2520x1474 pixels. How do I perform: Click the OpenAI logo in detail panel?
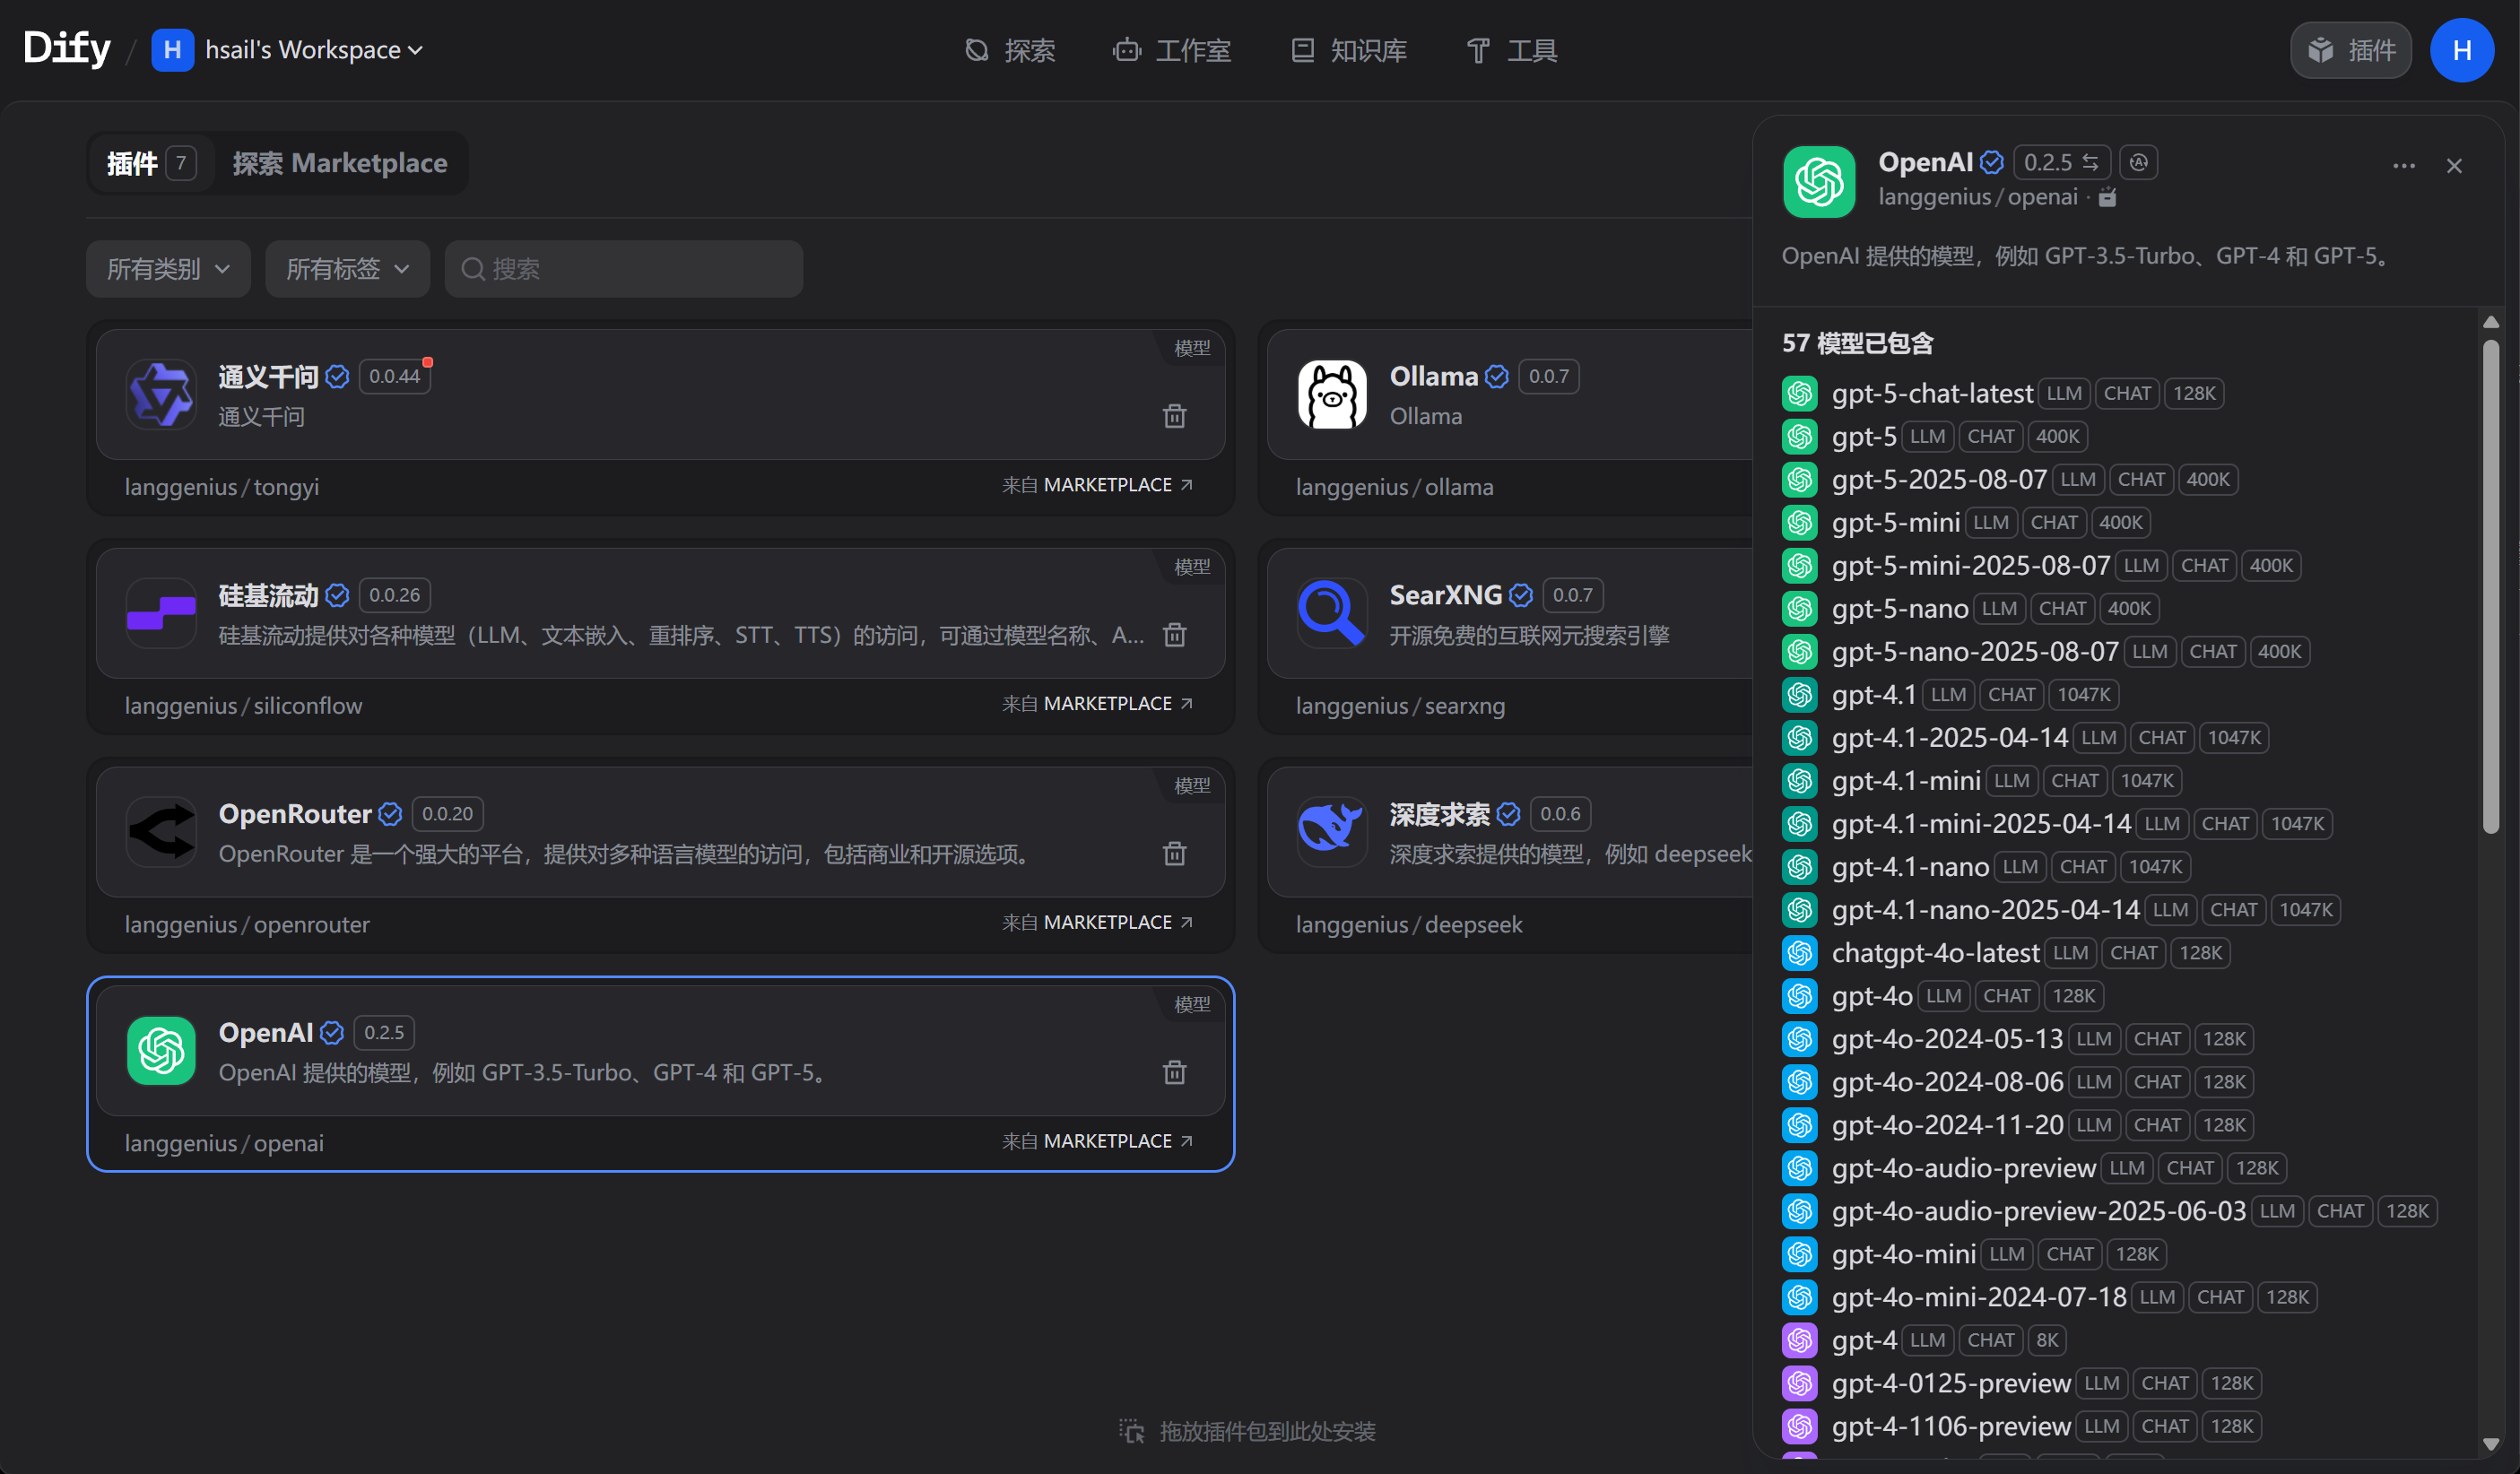pos(1819,182)
